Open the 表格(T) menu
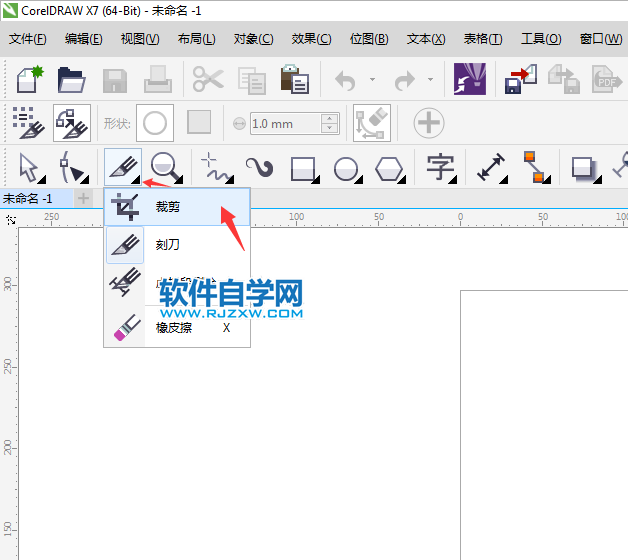Screen dimensions: 628x560 pyautogui.click(x=483, y=39)
